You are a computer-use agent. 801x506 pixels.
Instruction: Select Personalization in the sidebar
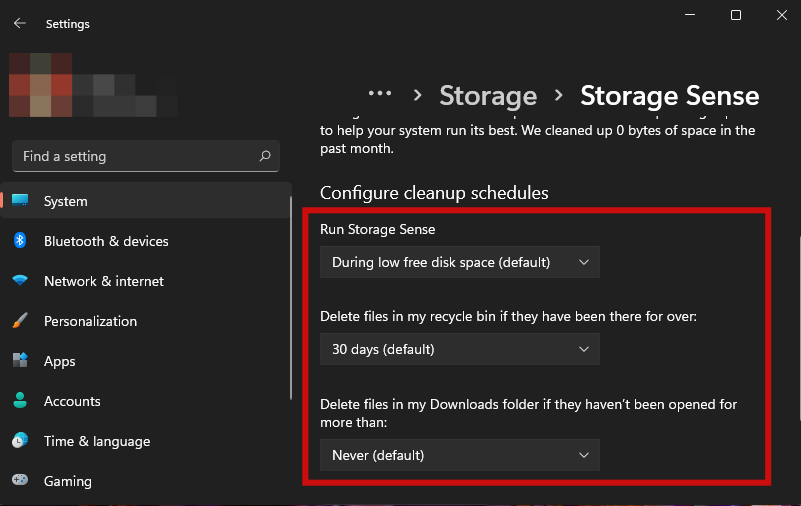[x=90, y=321]
